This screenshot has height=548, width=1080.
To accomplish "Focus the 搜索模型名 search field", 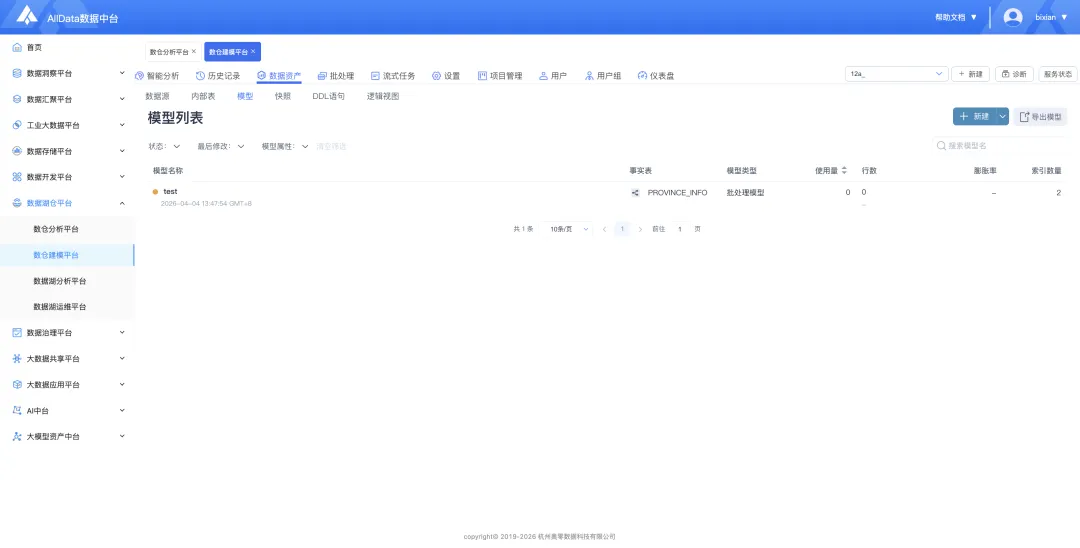I will tap(1000, 146).
